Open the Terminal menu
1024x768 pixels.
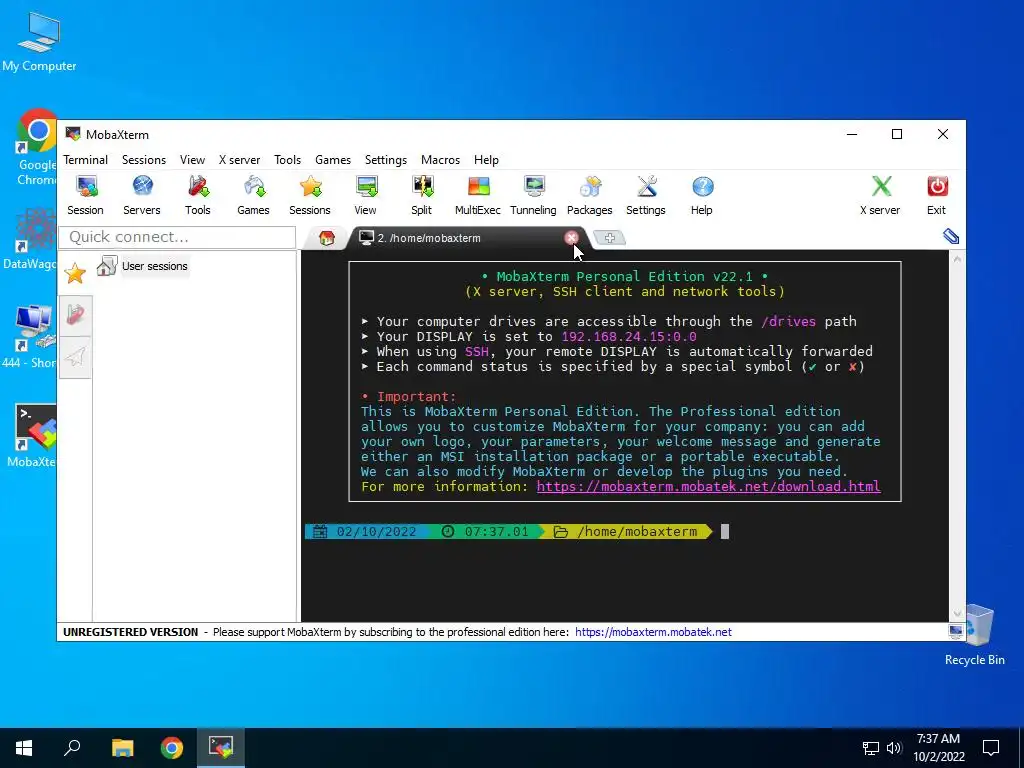86,160
